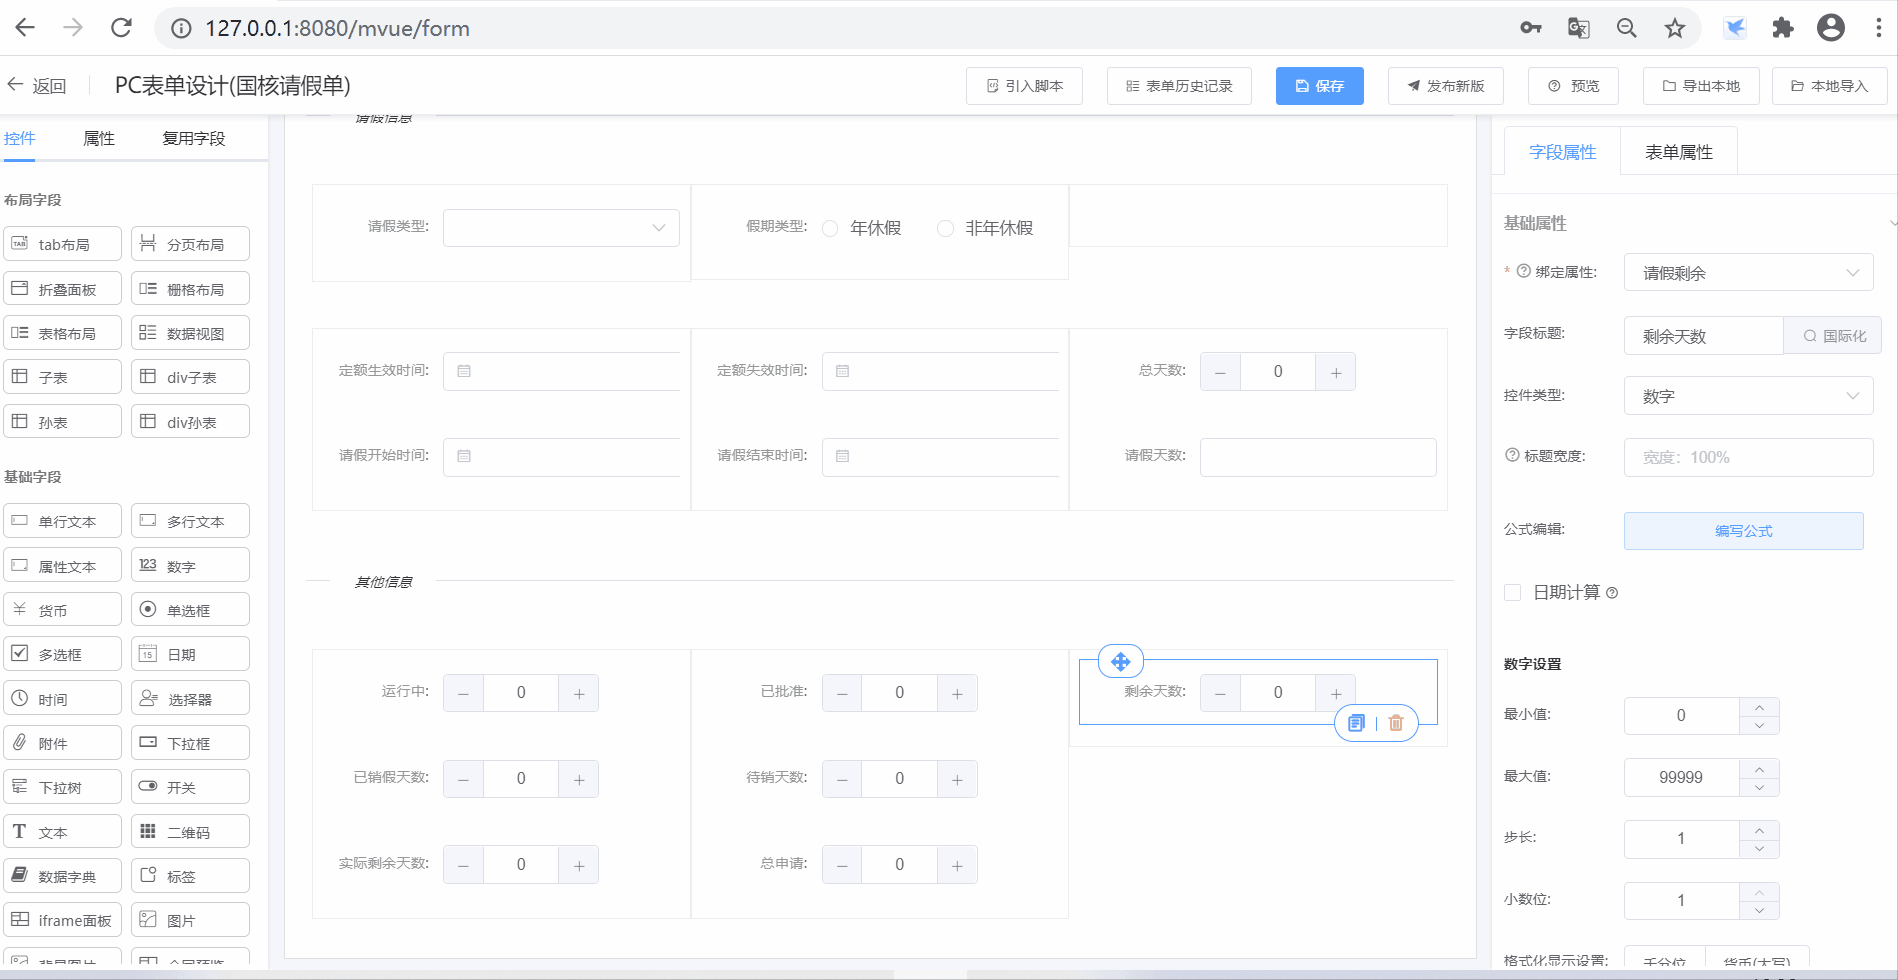Open the 请假类型 dropdown
This screenshot has width=1898, height=980.
tap(561, 228)
